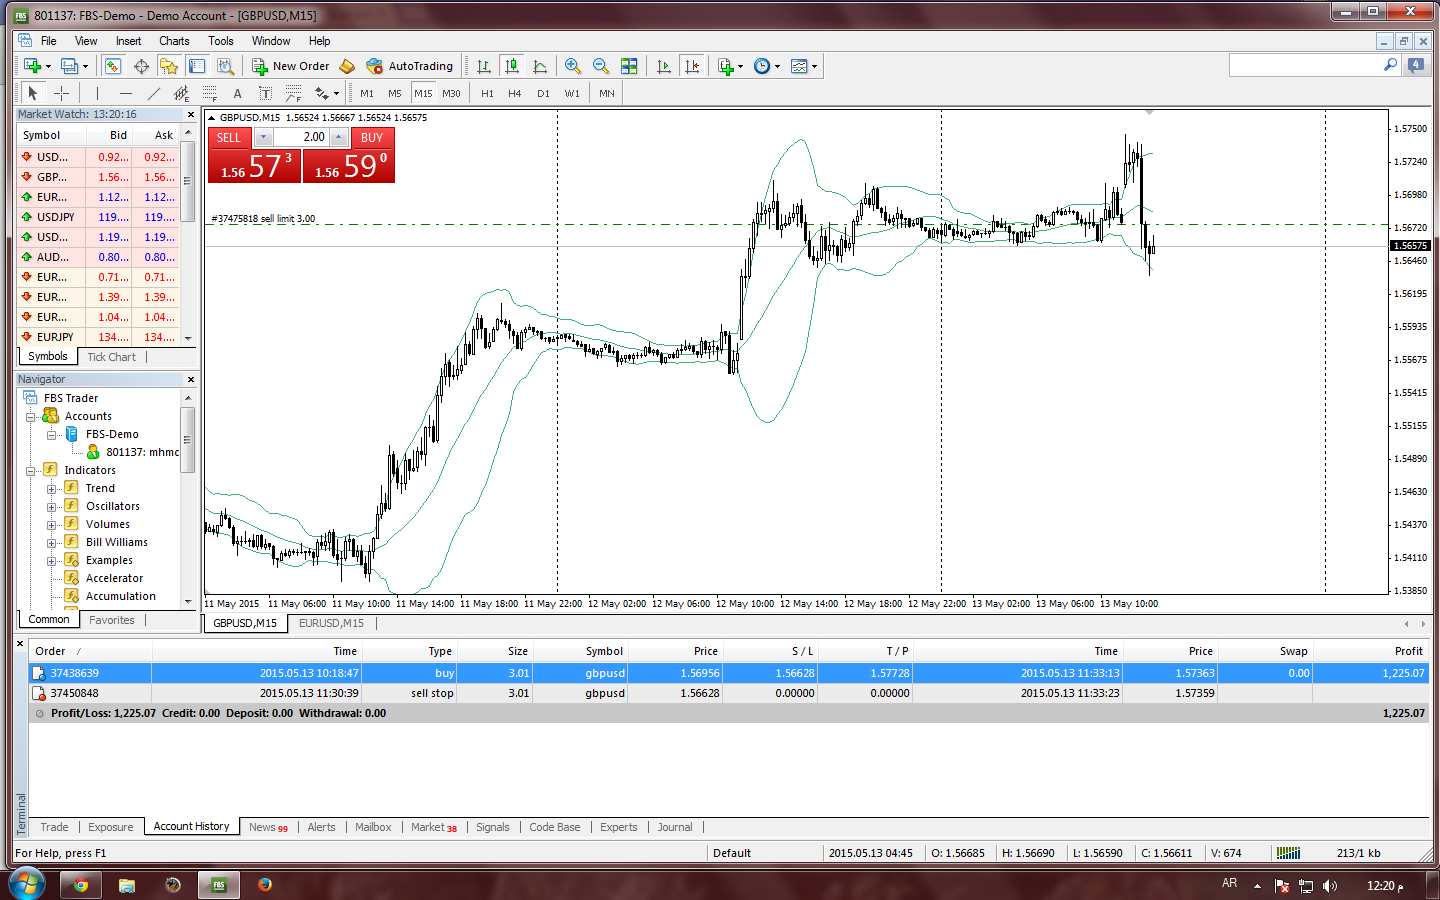
Task: Select the equidistant channel tool
Action: point(181,93)
